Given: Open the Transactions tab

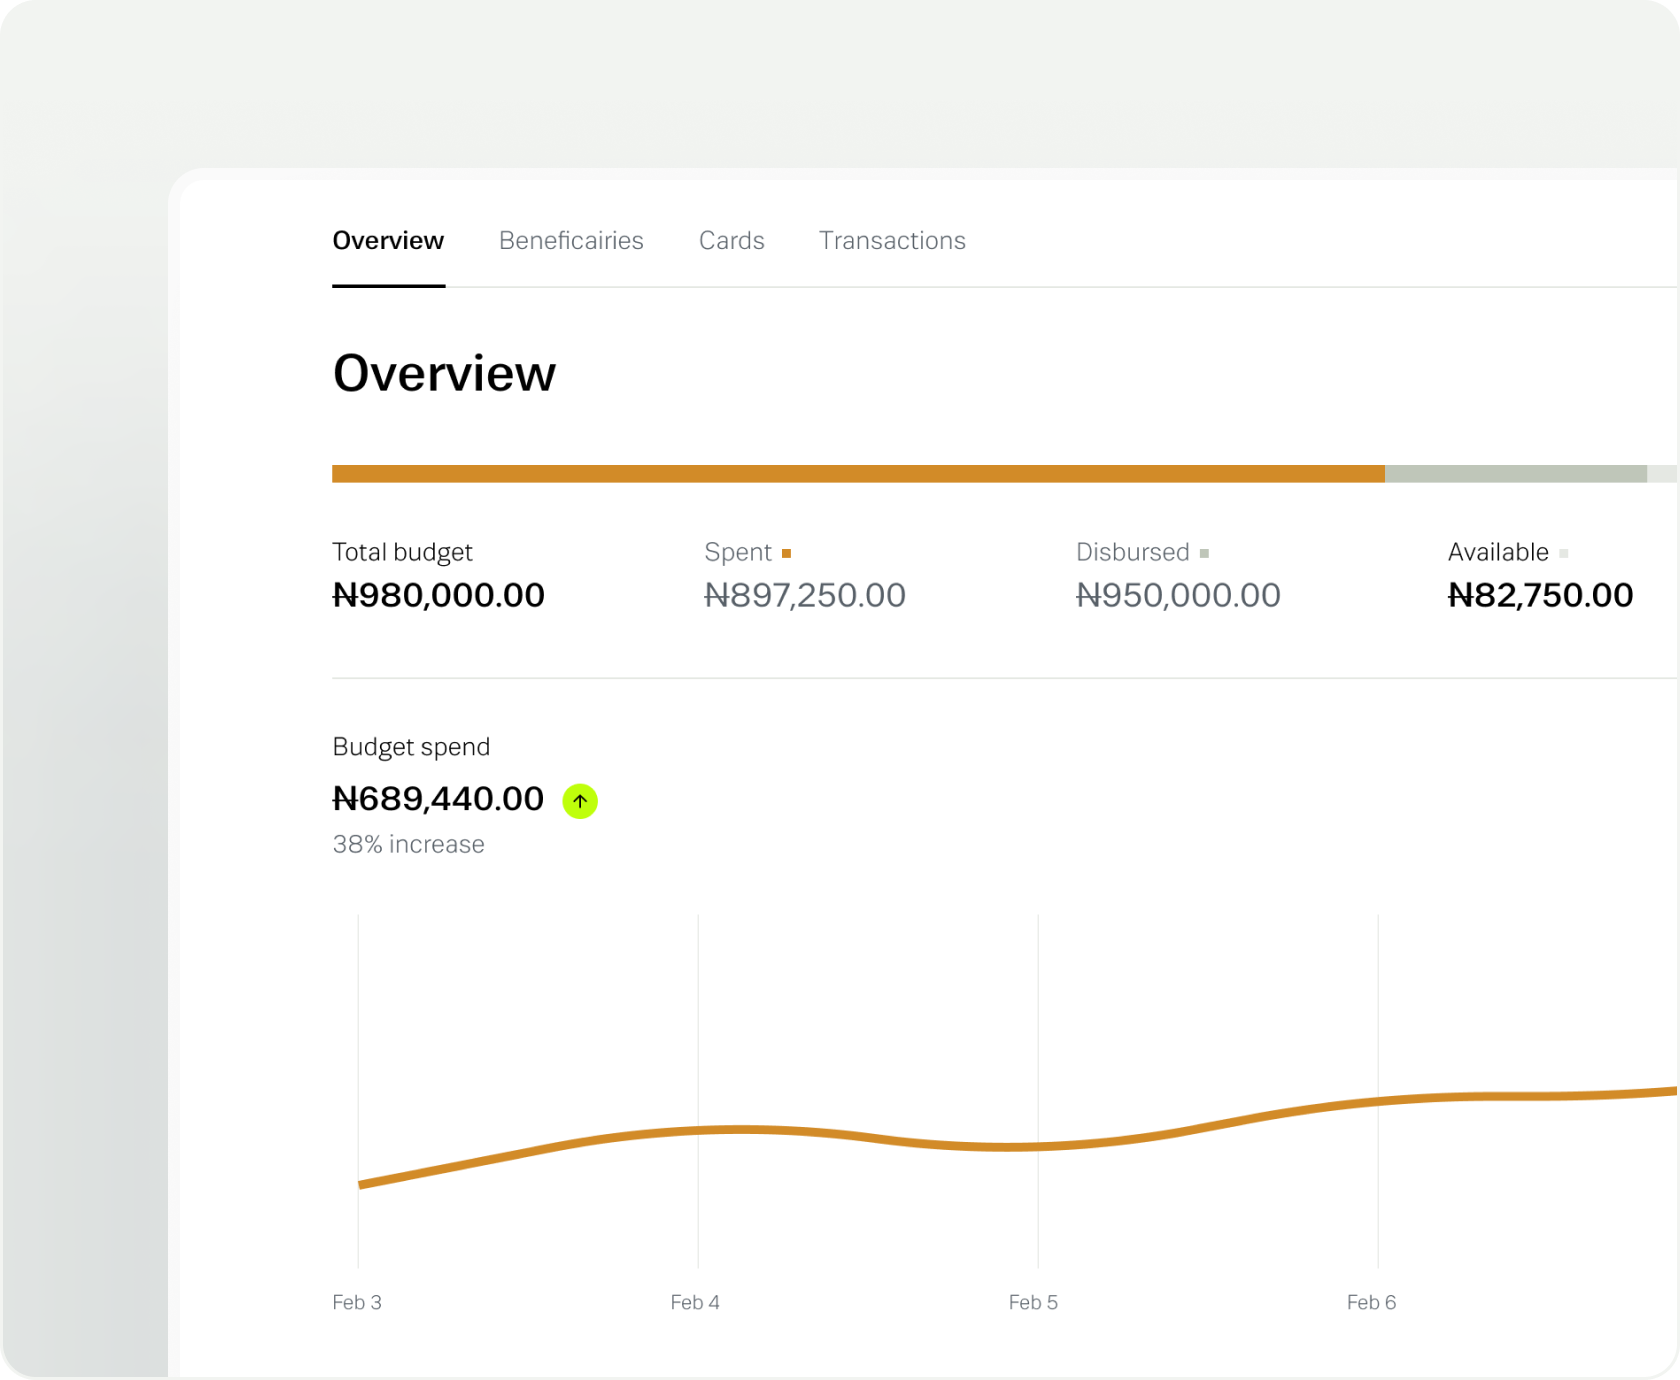Looking at the screenshot, I should pos(892,241).
